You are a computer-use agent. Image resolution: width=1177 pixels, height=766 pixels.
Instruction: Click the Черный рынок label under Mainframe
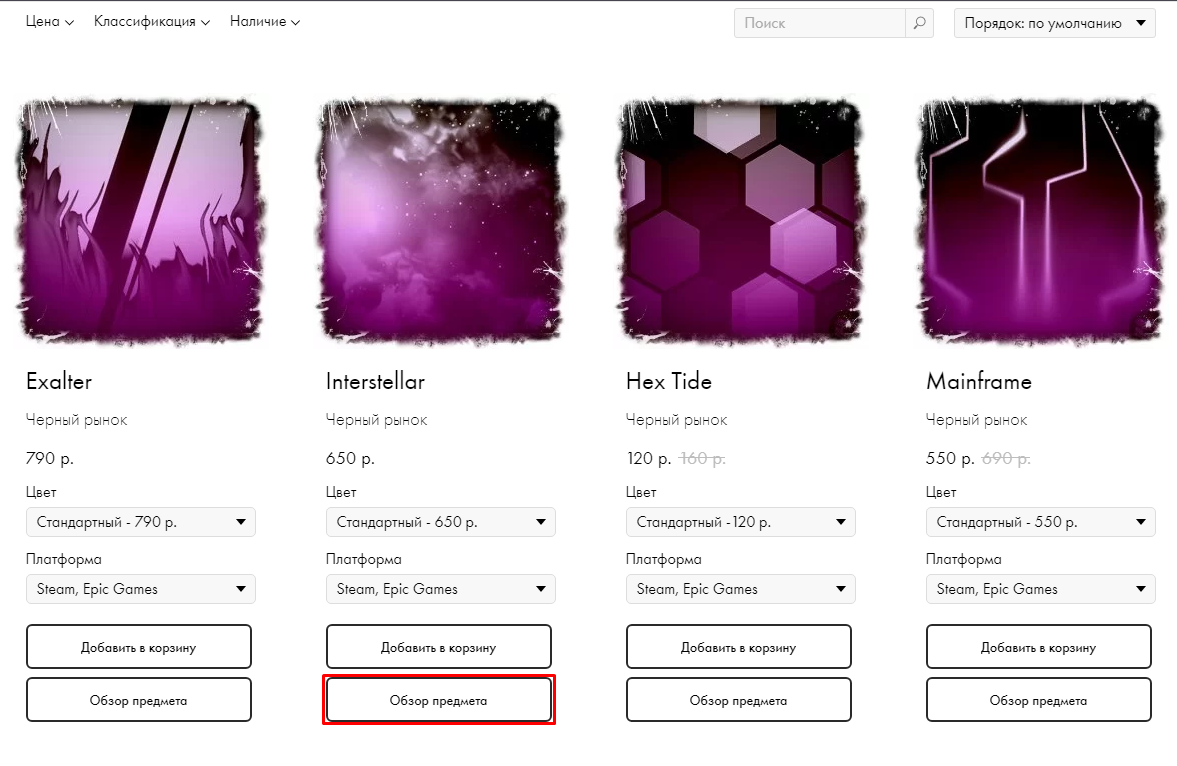point(977,420)
